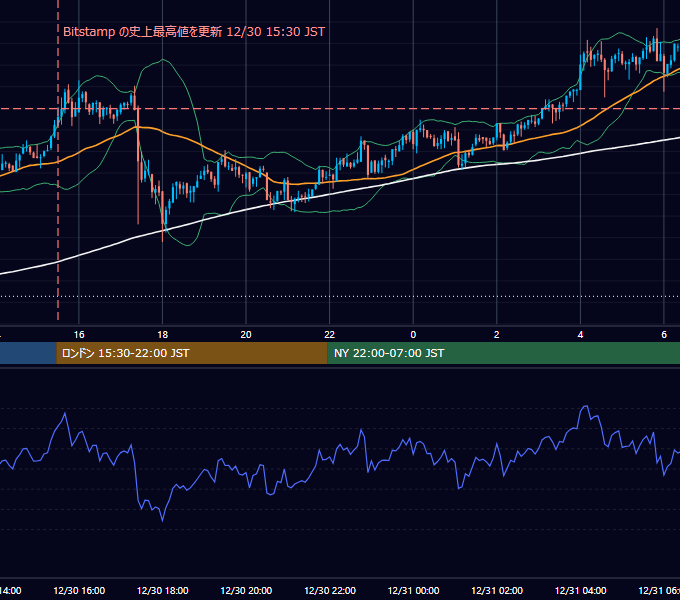
Task: Click the 6 hour axis label
Action: pos(664,335)
